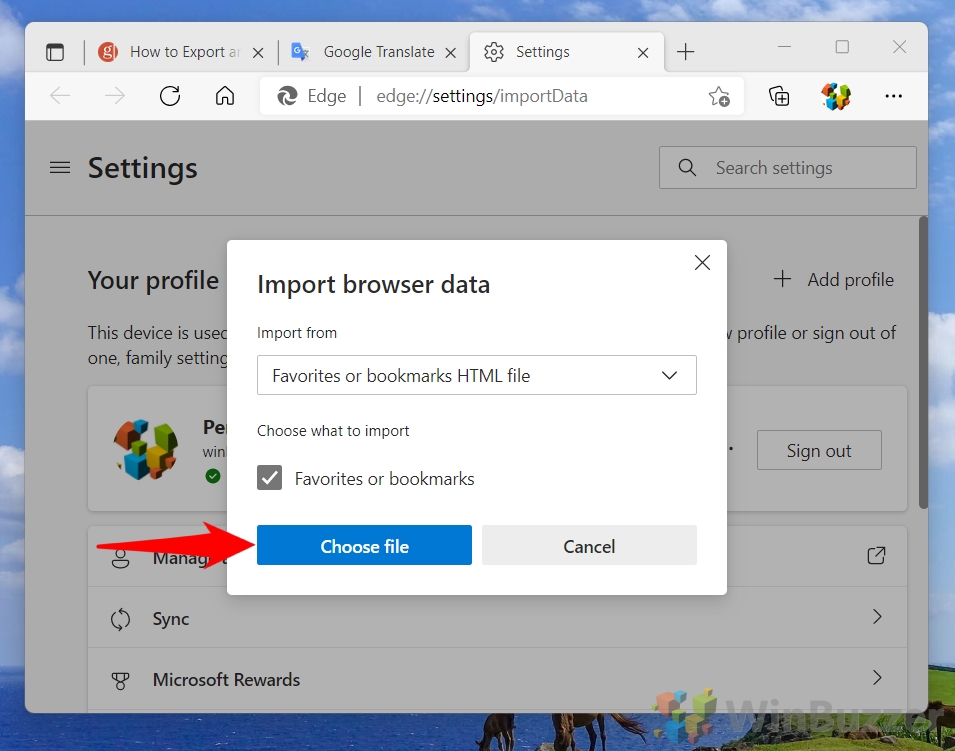
Task: Click the settings page vertical scrollbar
Action: (923, 362)
